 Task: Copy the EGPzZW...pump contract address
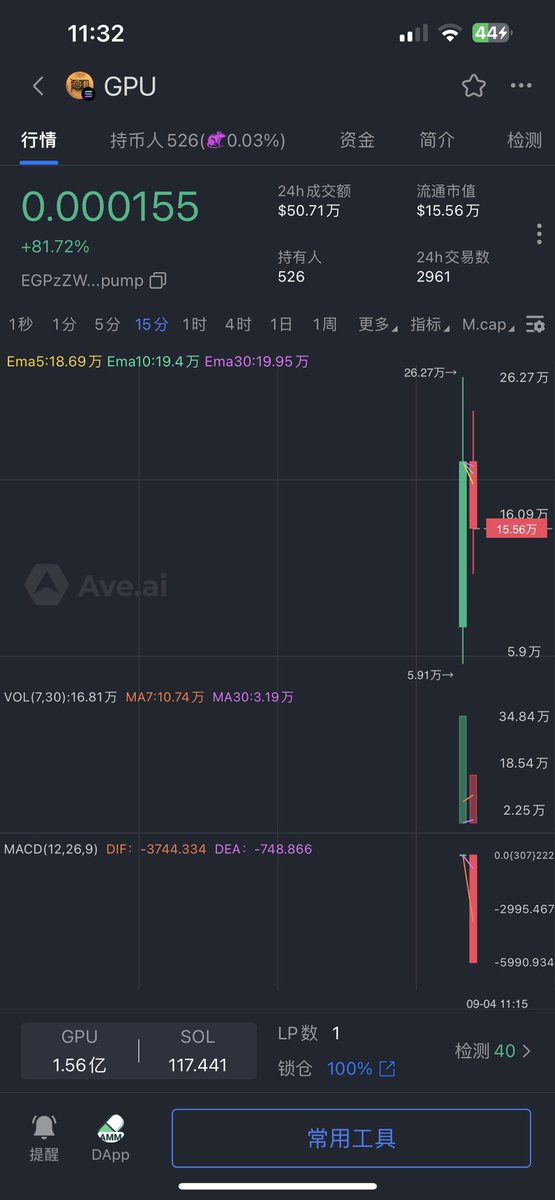pos(158,281)
